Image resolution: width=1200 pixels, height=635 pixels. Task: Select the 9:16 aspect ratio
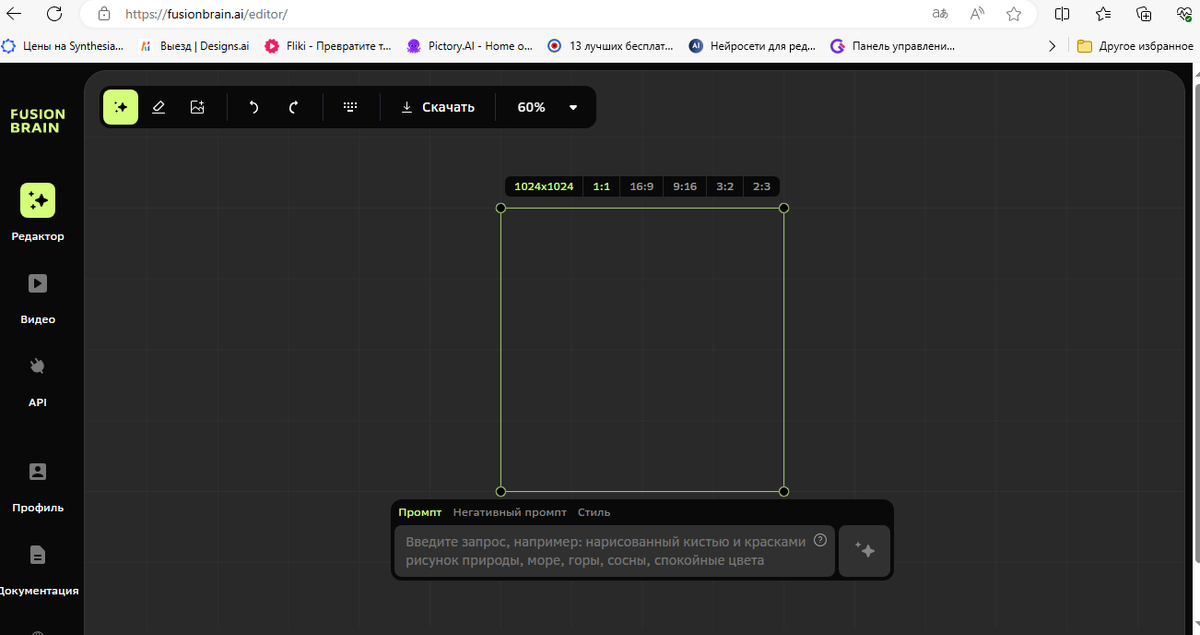click(x=684, y=187)
